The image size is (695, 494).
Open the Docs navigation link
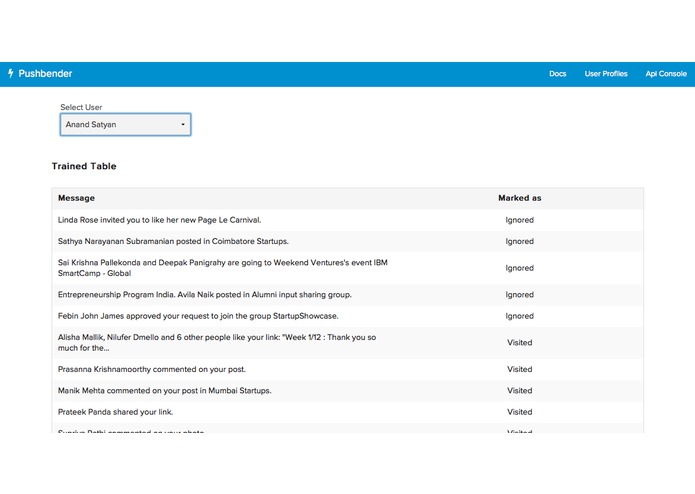click(558, 74)
